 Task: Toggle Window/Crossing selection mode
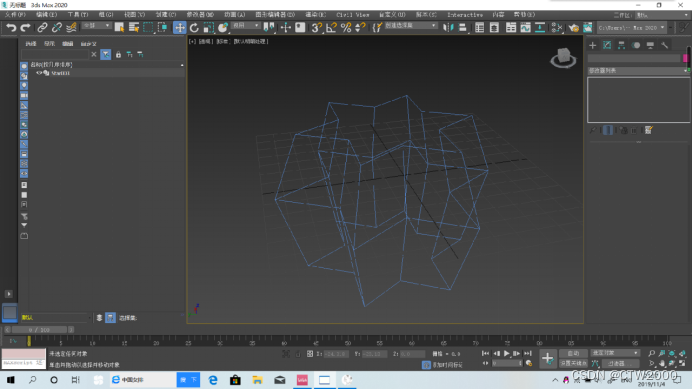click(163, 28)
